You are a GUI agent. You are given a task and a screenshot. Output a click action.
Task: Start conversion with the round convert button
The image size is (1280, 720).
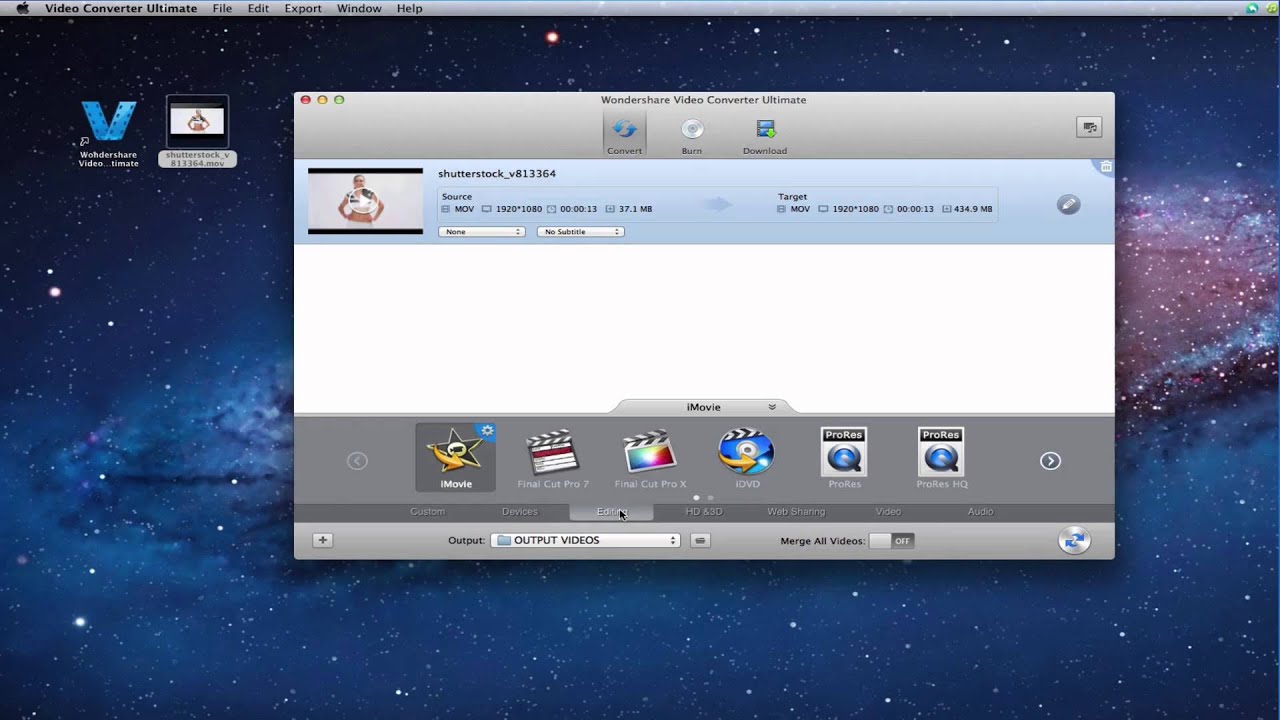1074,540
